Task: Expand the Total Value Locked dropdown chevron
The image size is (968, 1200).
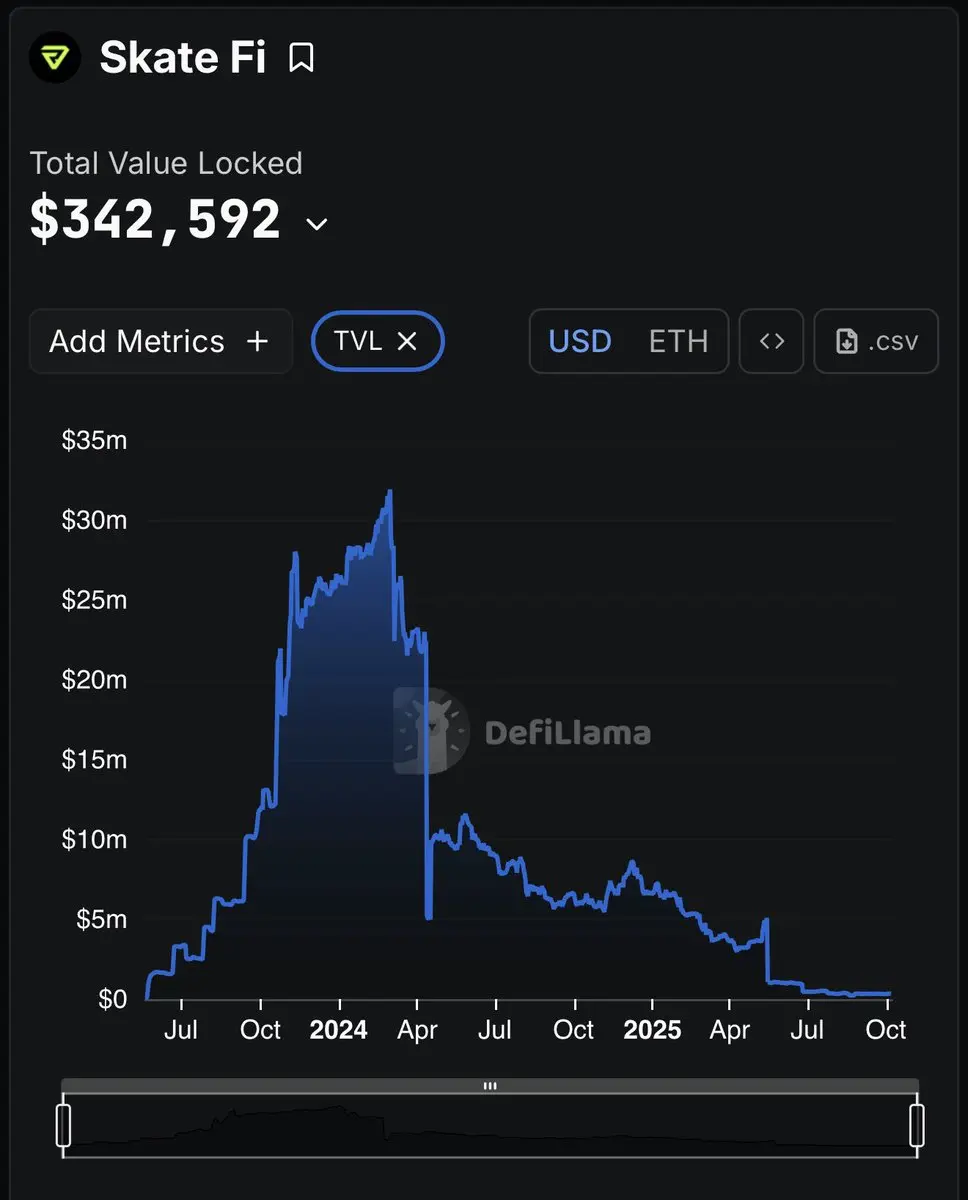Action: pos(316,224)
